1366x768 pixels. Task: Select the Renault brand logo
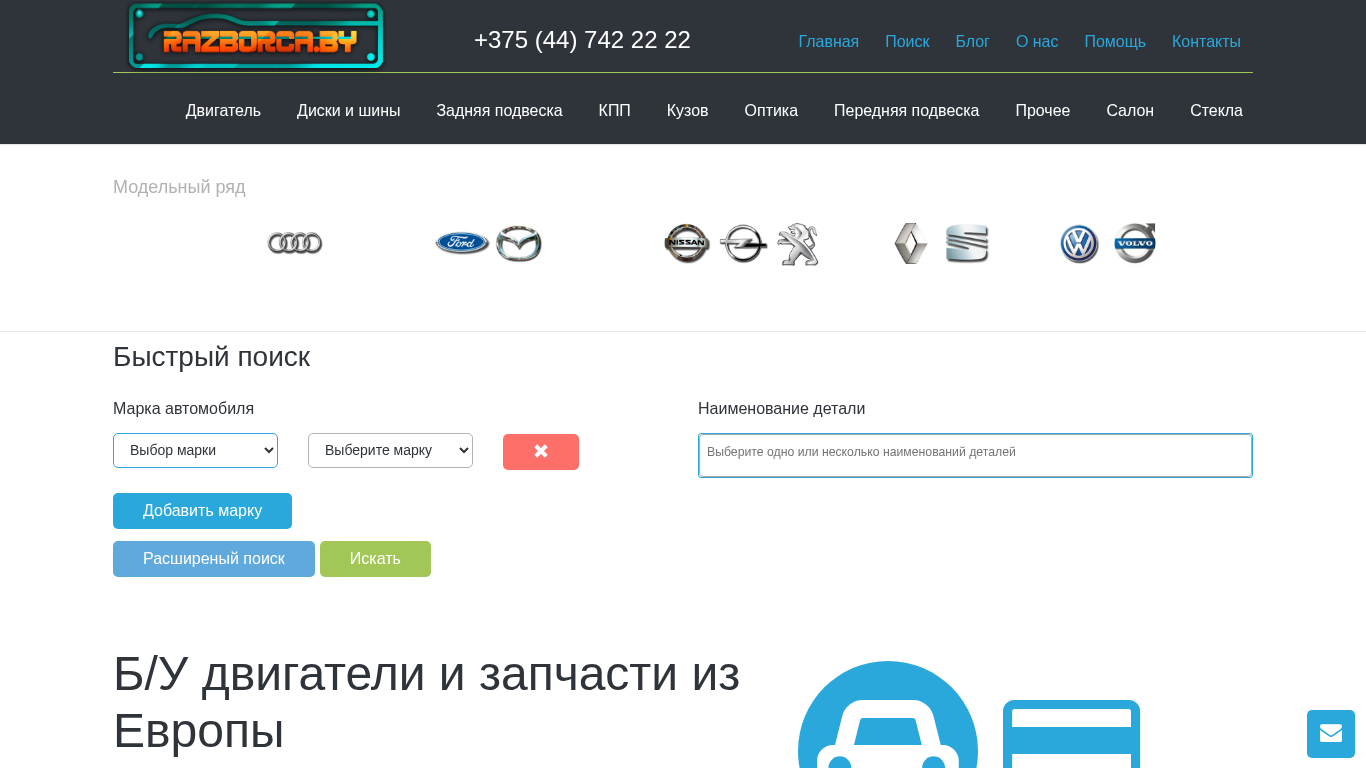[911, 243]
